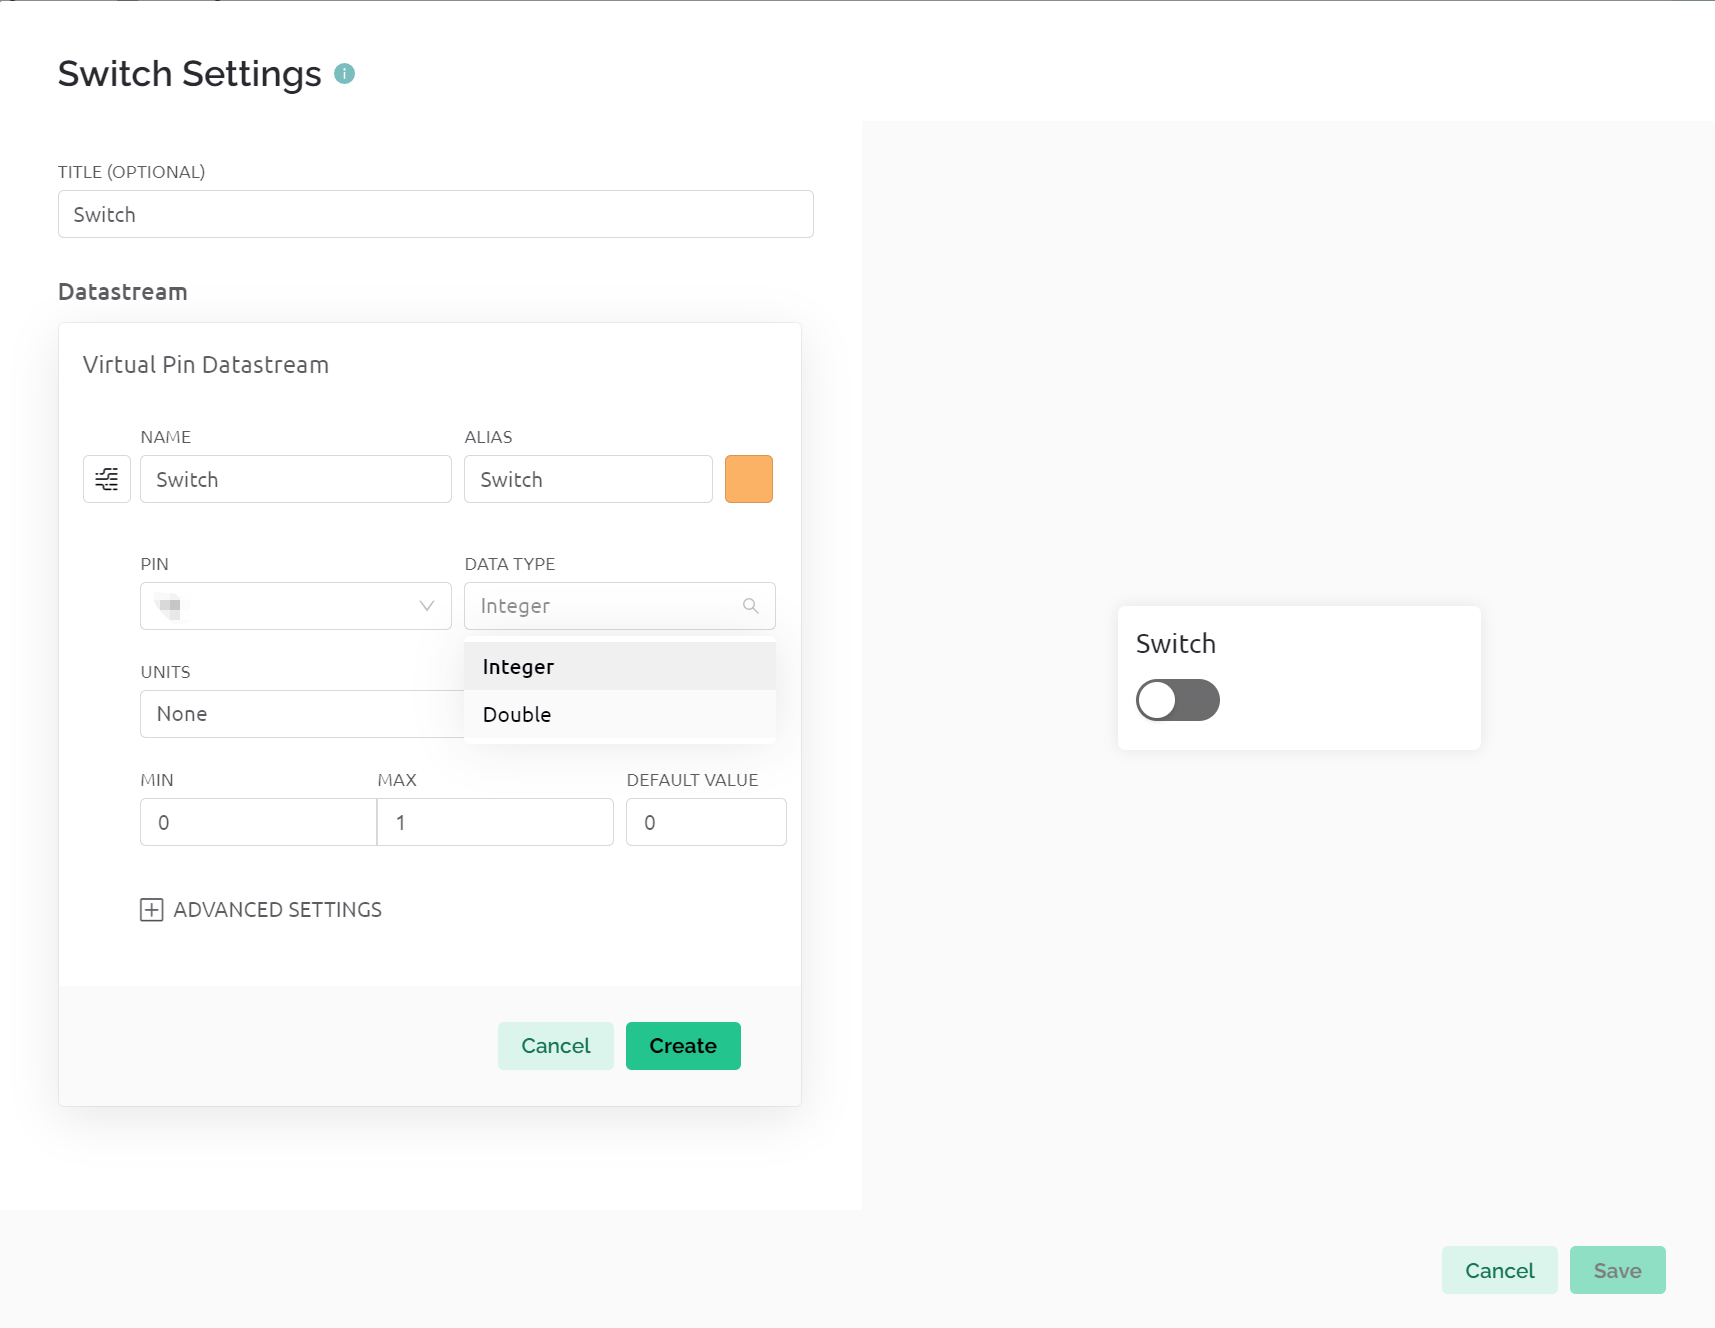Click the search icon in Data Type field
Image resolution: width=1715 pixels, height=1328 pixels.
(x=751, y=606)
